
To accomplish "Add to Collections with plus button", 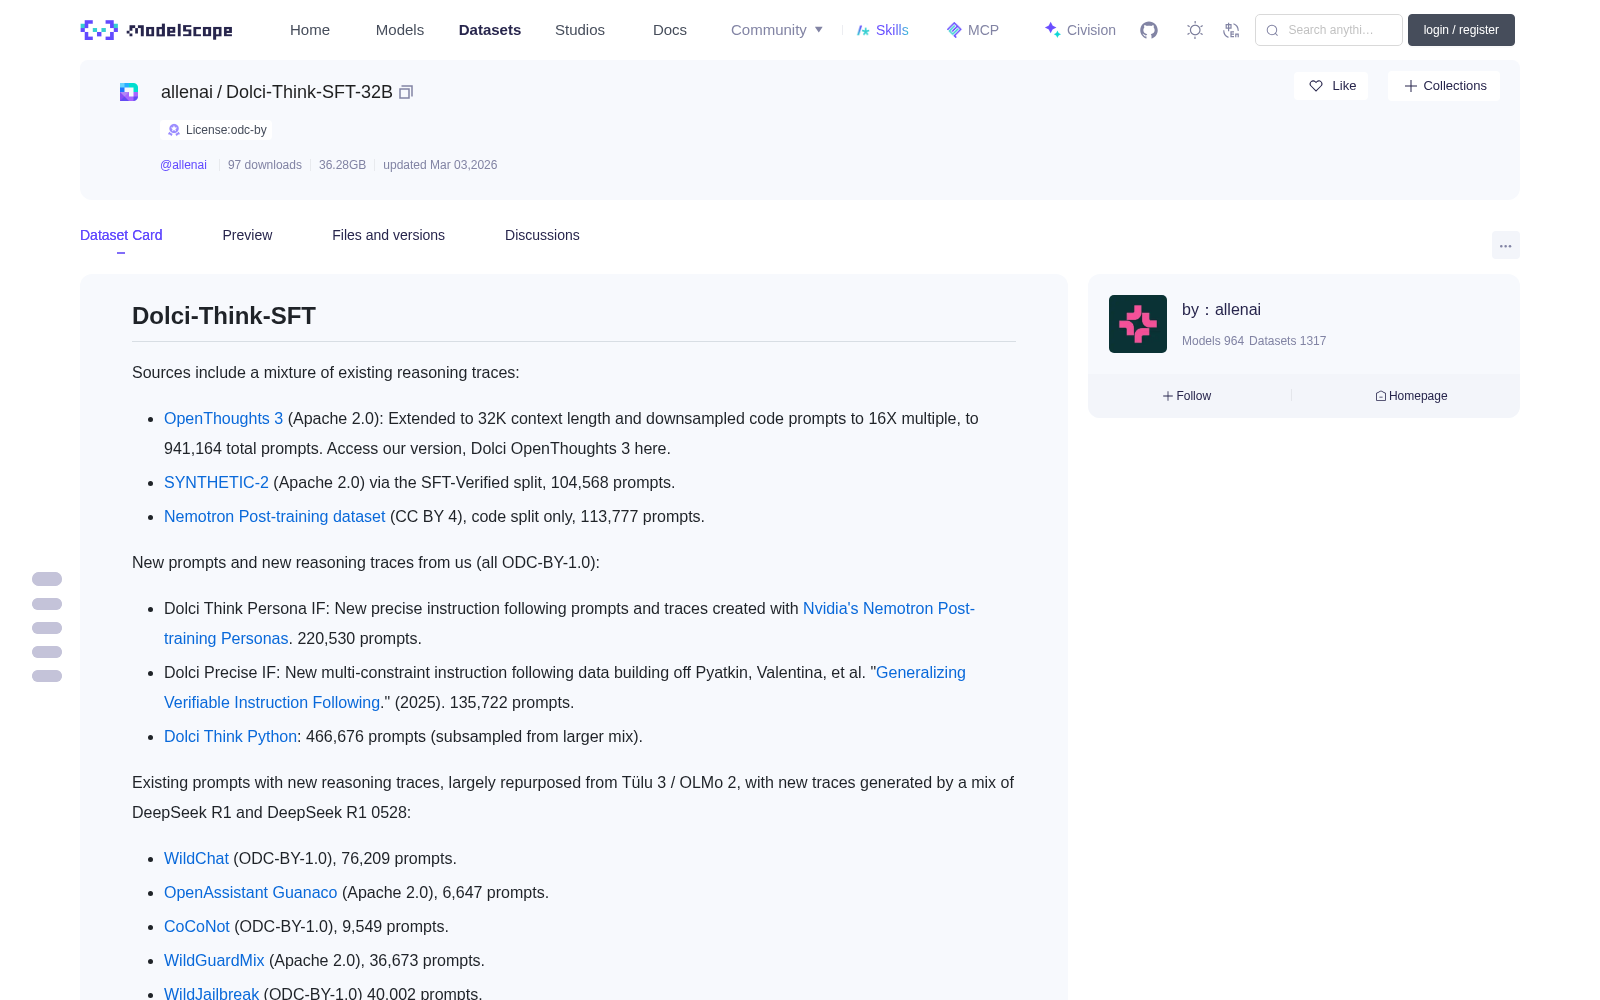I will pos(1444,86).
